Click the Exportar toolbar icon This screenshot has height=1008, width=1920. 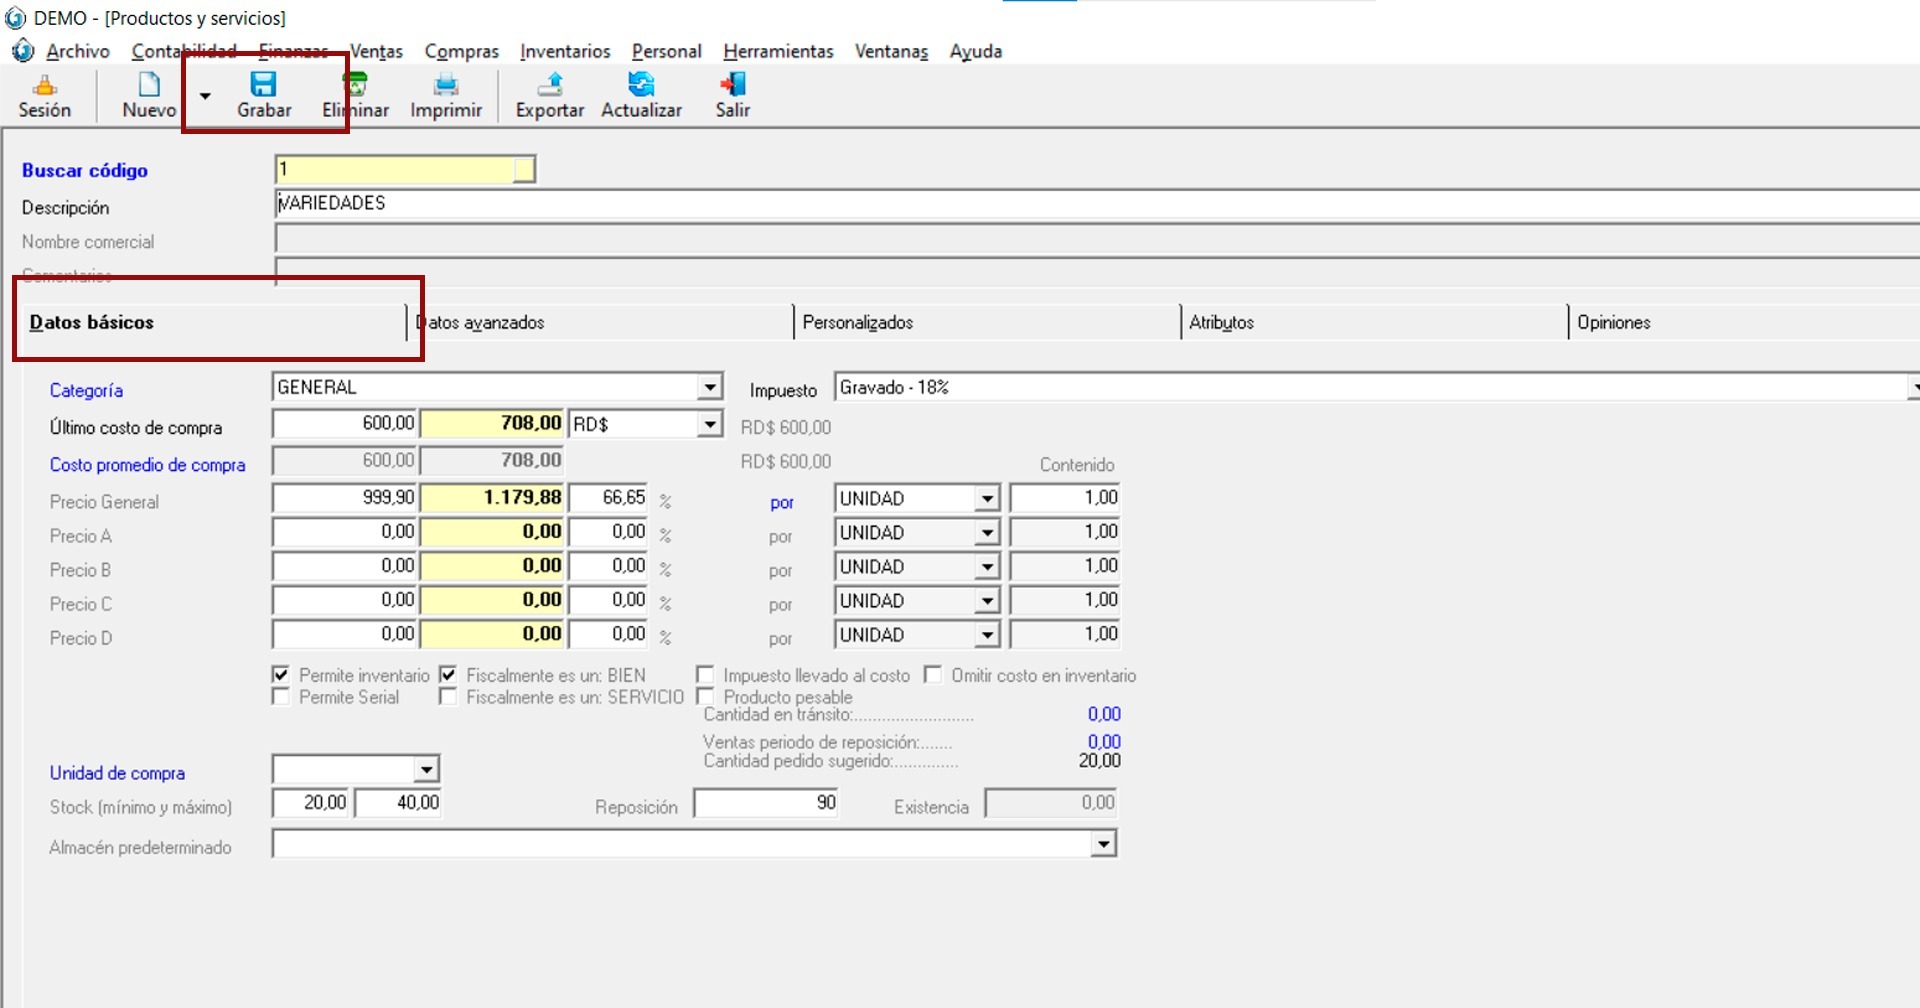tap(549, 85)
